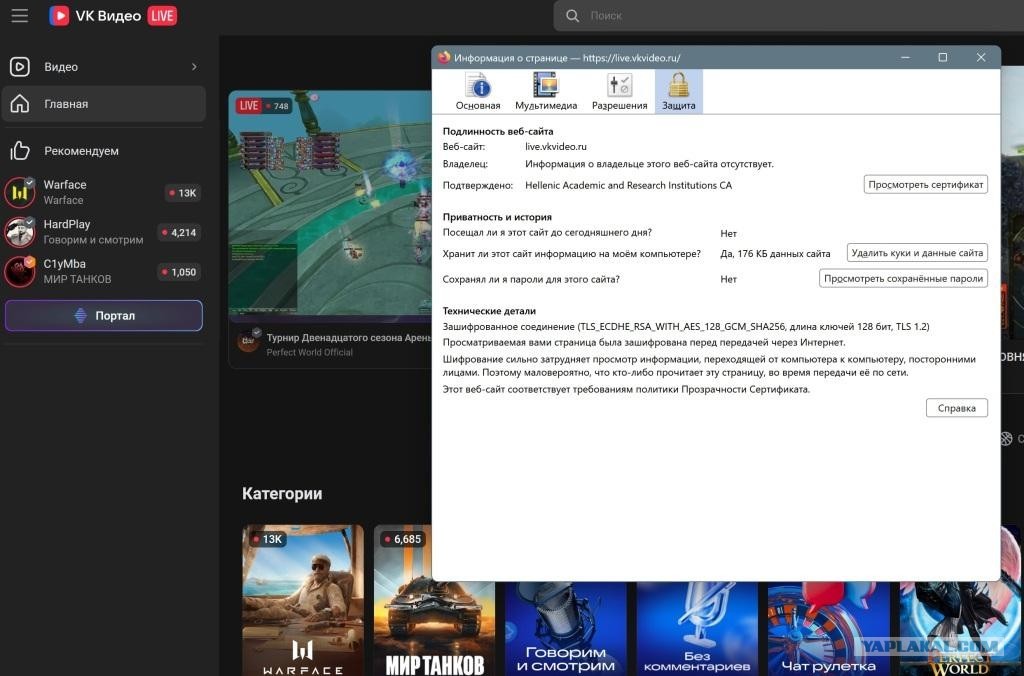Viewport: 1024px width, 676px height.
Task: Open the C1yMba МИР ТАНКОВ stream row
Action: 104,272
